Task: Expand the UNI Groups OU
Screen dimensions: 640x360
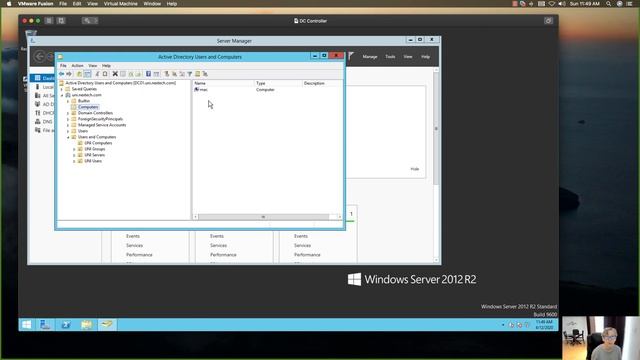Action: pyautogui.click(x=74, y=149)
